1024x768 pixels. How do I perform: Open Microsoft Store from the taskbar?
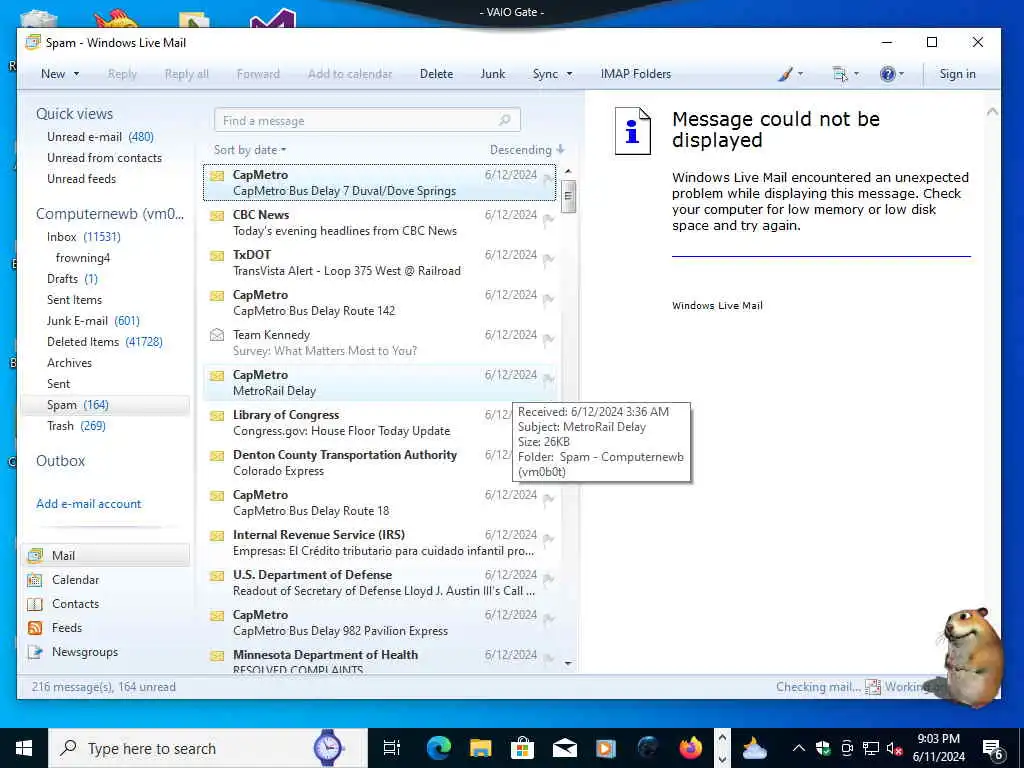point(522,748)
